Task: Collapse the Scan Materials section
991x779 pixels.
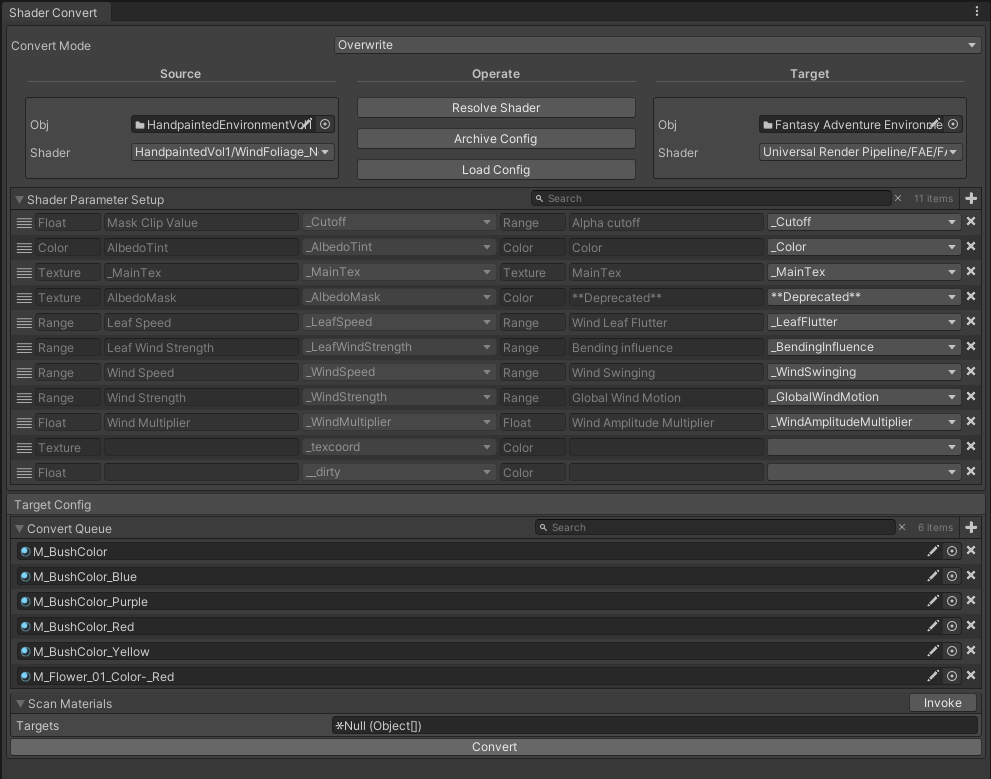Action: pos(18,703)
